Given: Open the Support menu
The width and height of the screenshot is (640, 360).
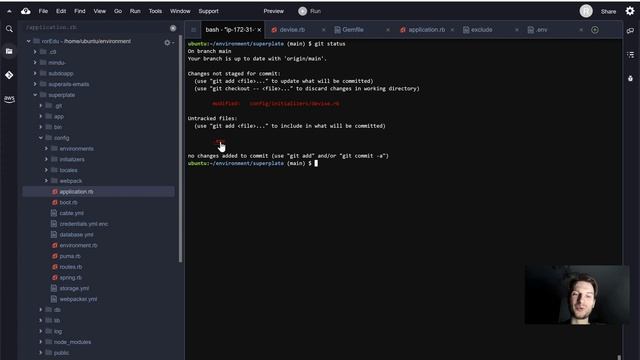Looking at the screenshot, I should (209, 11).
